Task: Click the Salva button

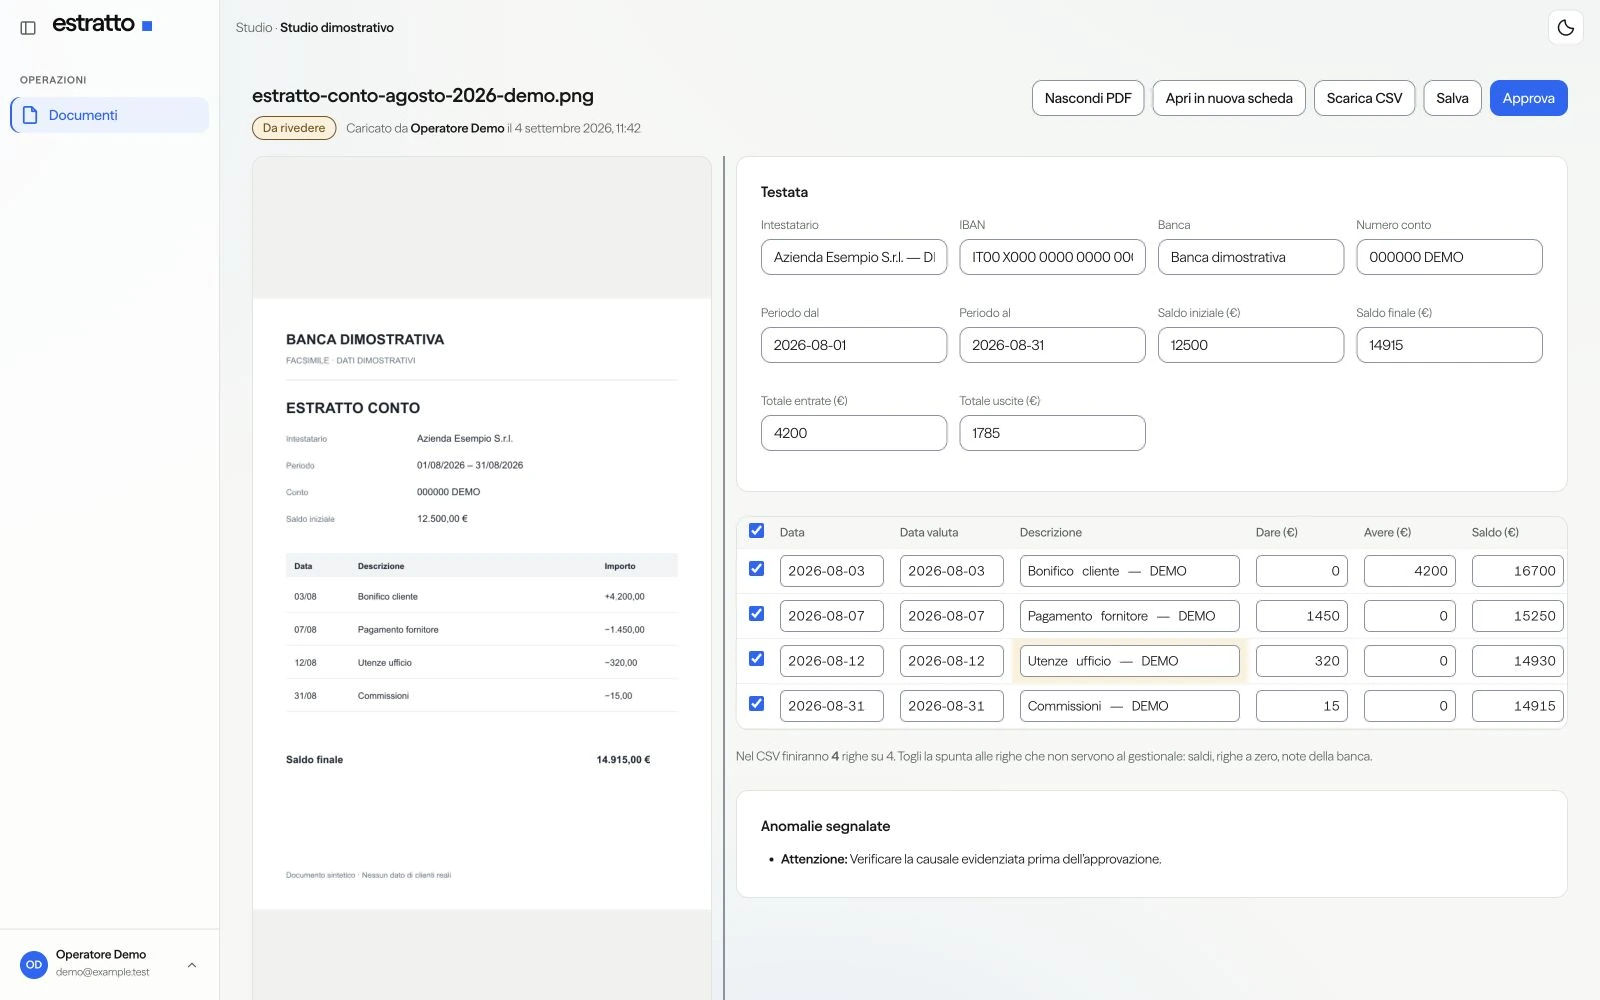Action: pyautogui.click(x=1452, y=98)
